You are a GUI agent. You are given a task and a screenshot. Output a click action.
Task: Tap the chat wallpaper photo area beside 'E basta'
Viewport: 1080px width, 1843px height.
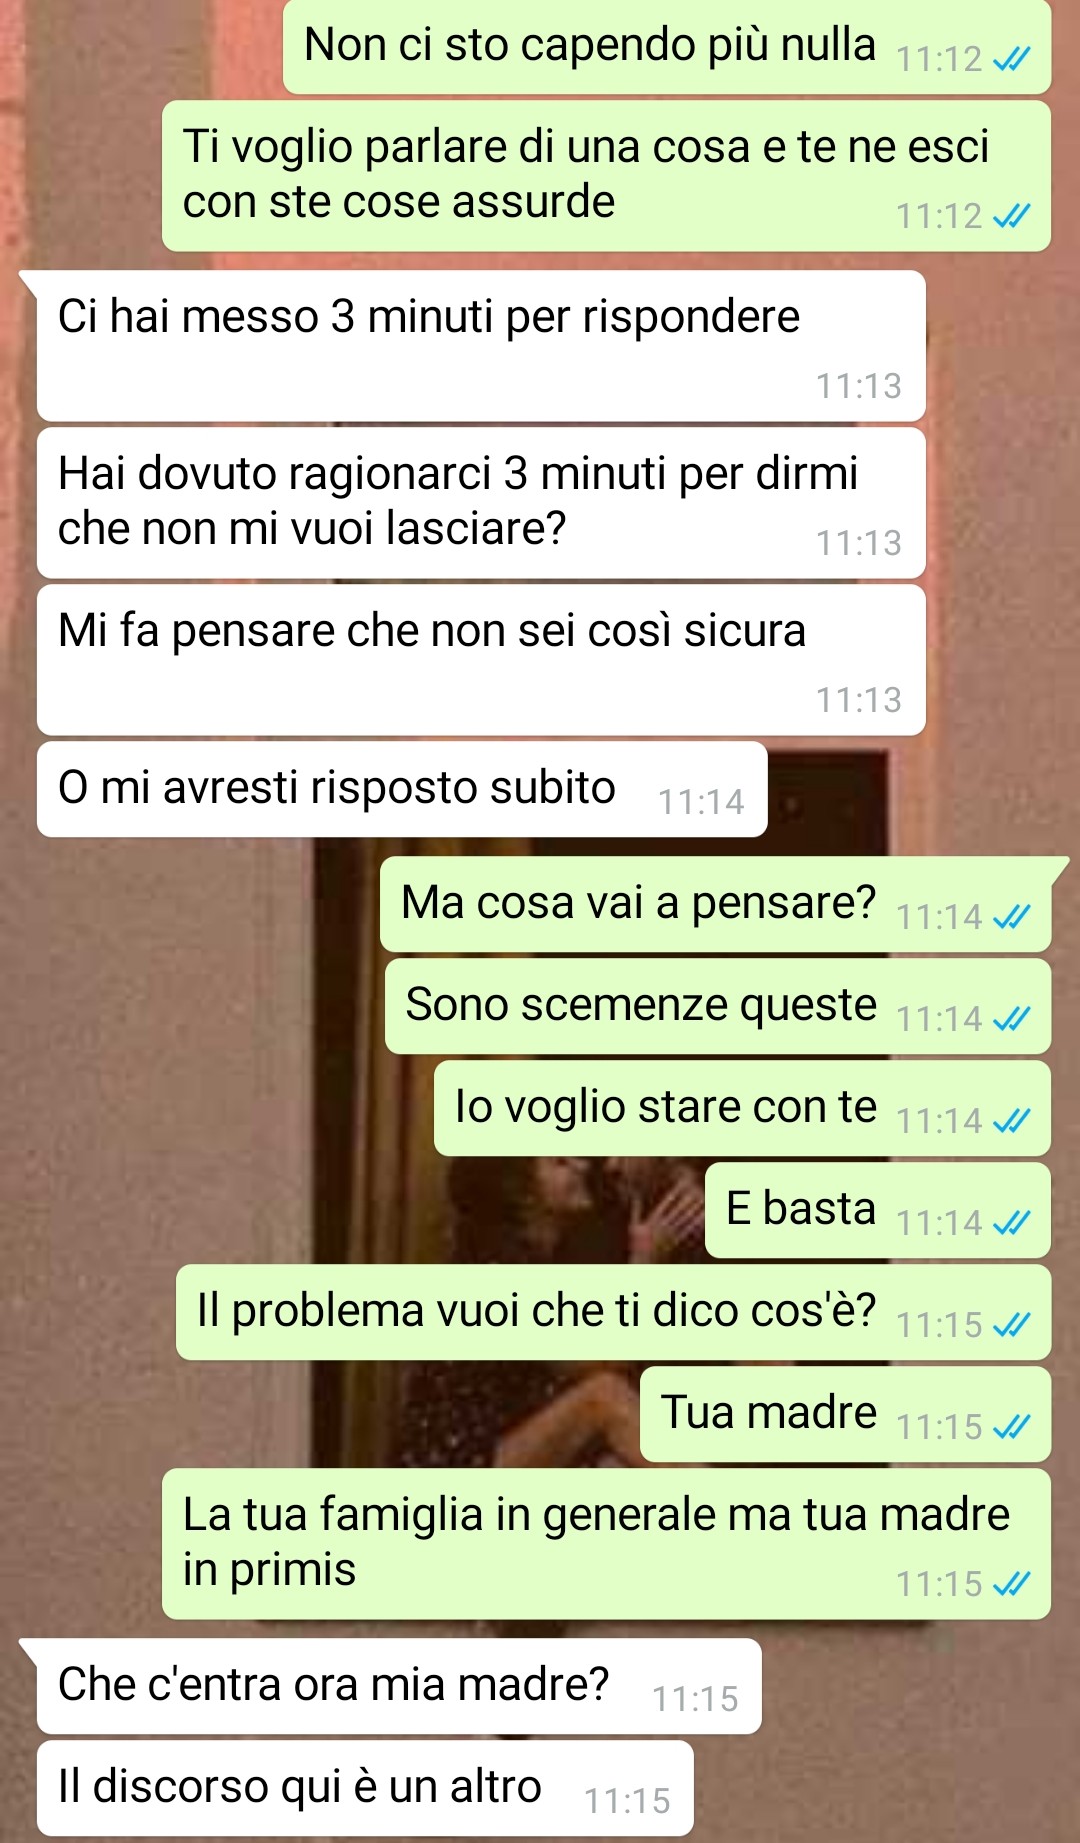click(x=560, y=1210)
